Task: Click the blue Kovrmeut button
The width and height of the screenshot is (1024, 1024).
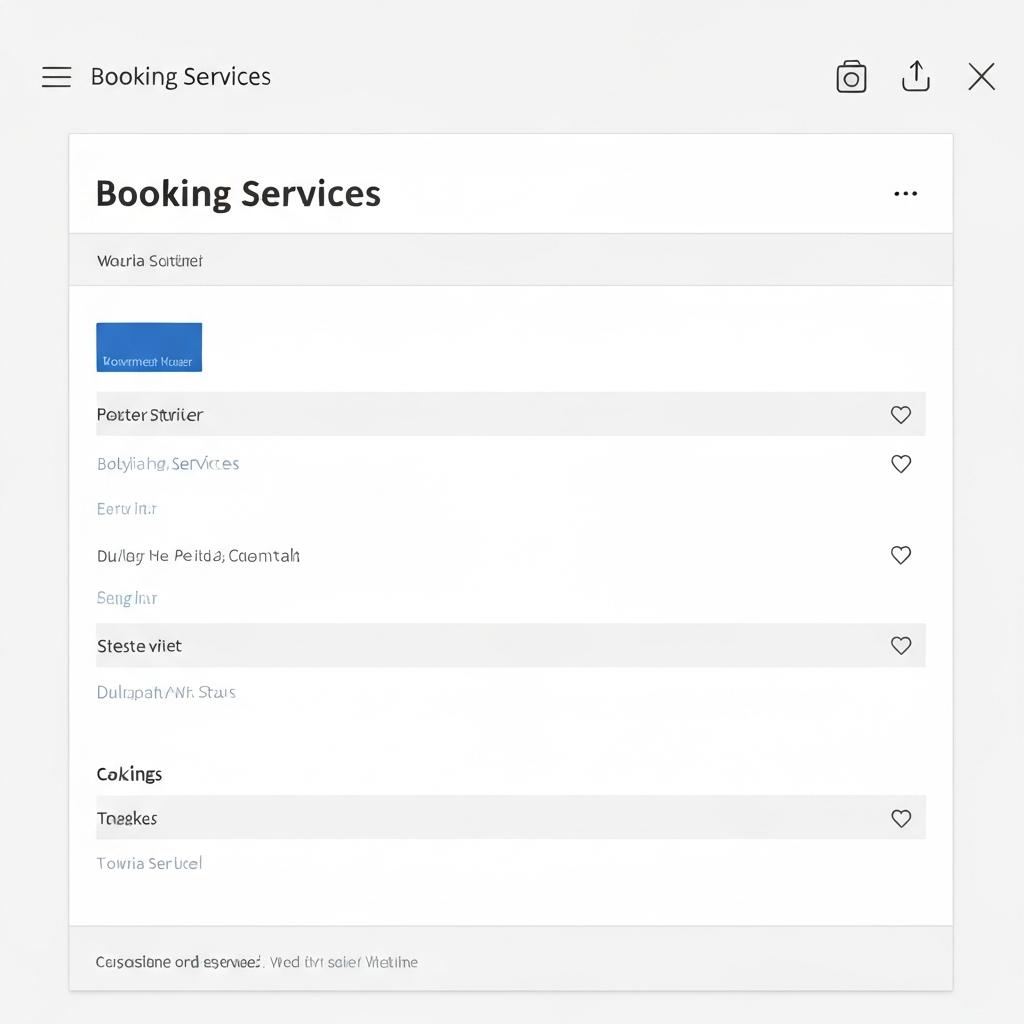Action: (149, 347)
